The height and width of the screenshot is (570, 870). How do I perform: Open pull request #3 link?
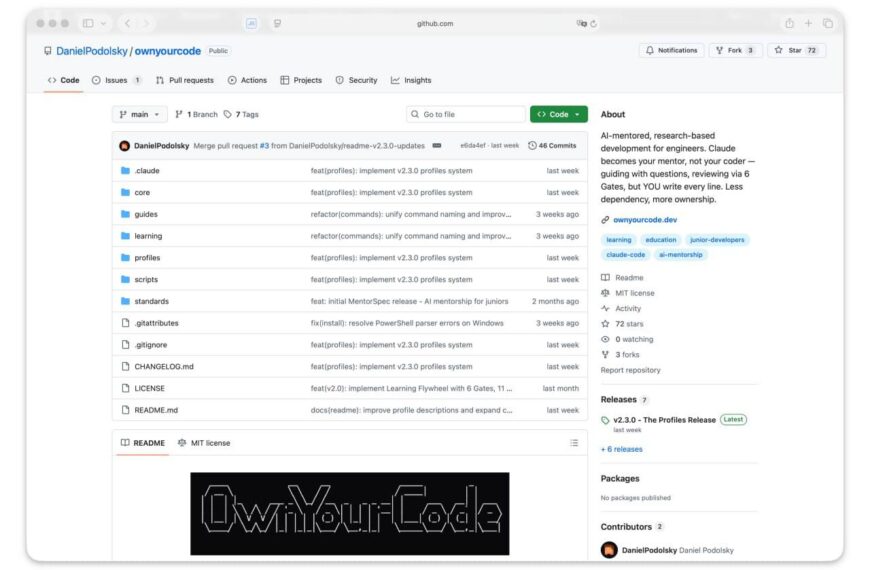point(264,146)
